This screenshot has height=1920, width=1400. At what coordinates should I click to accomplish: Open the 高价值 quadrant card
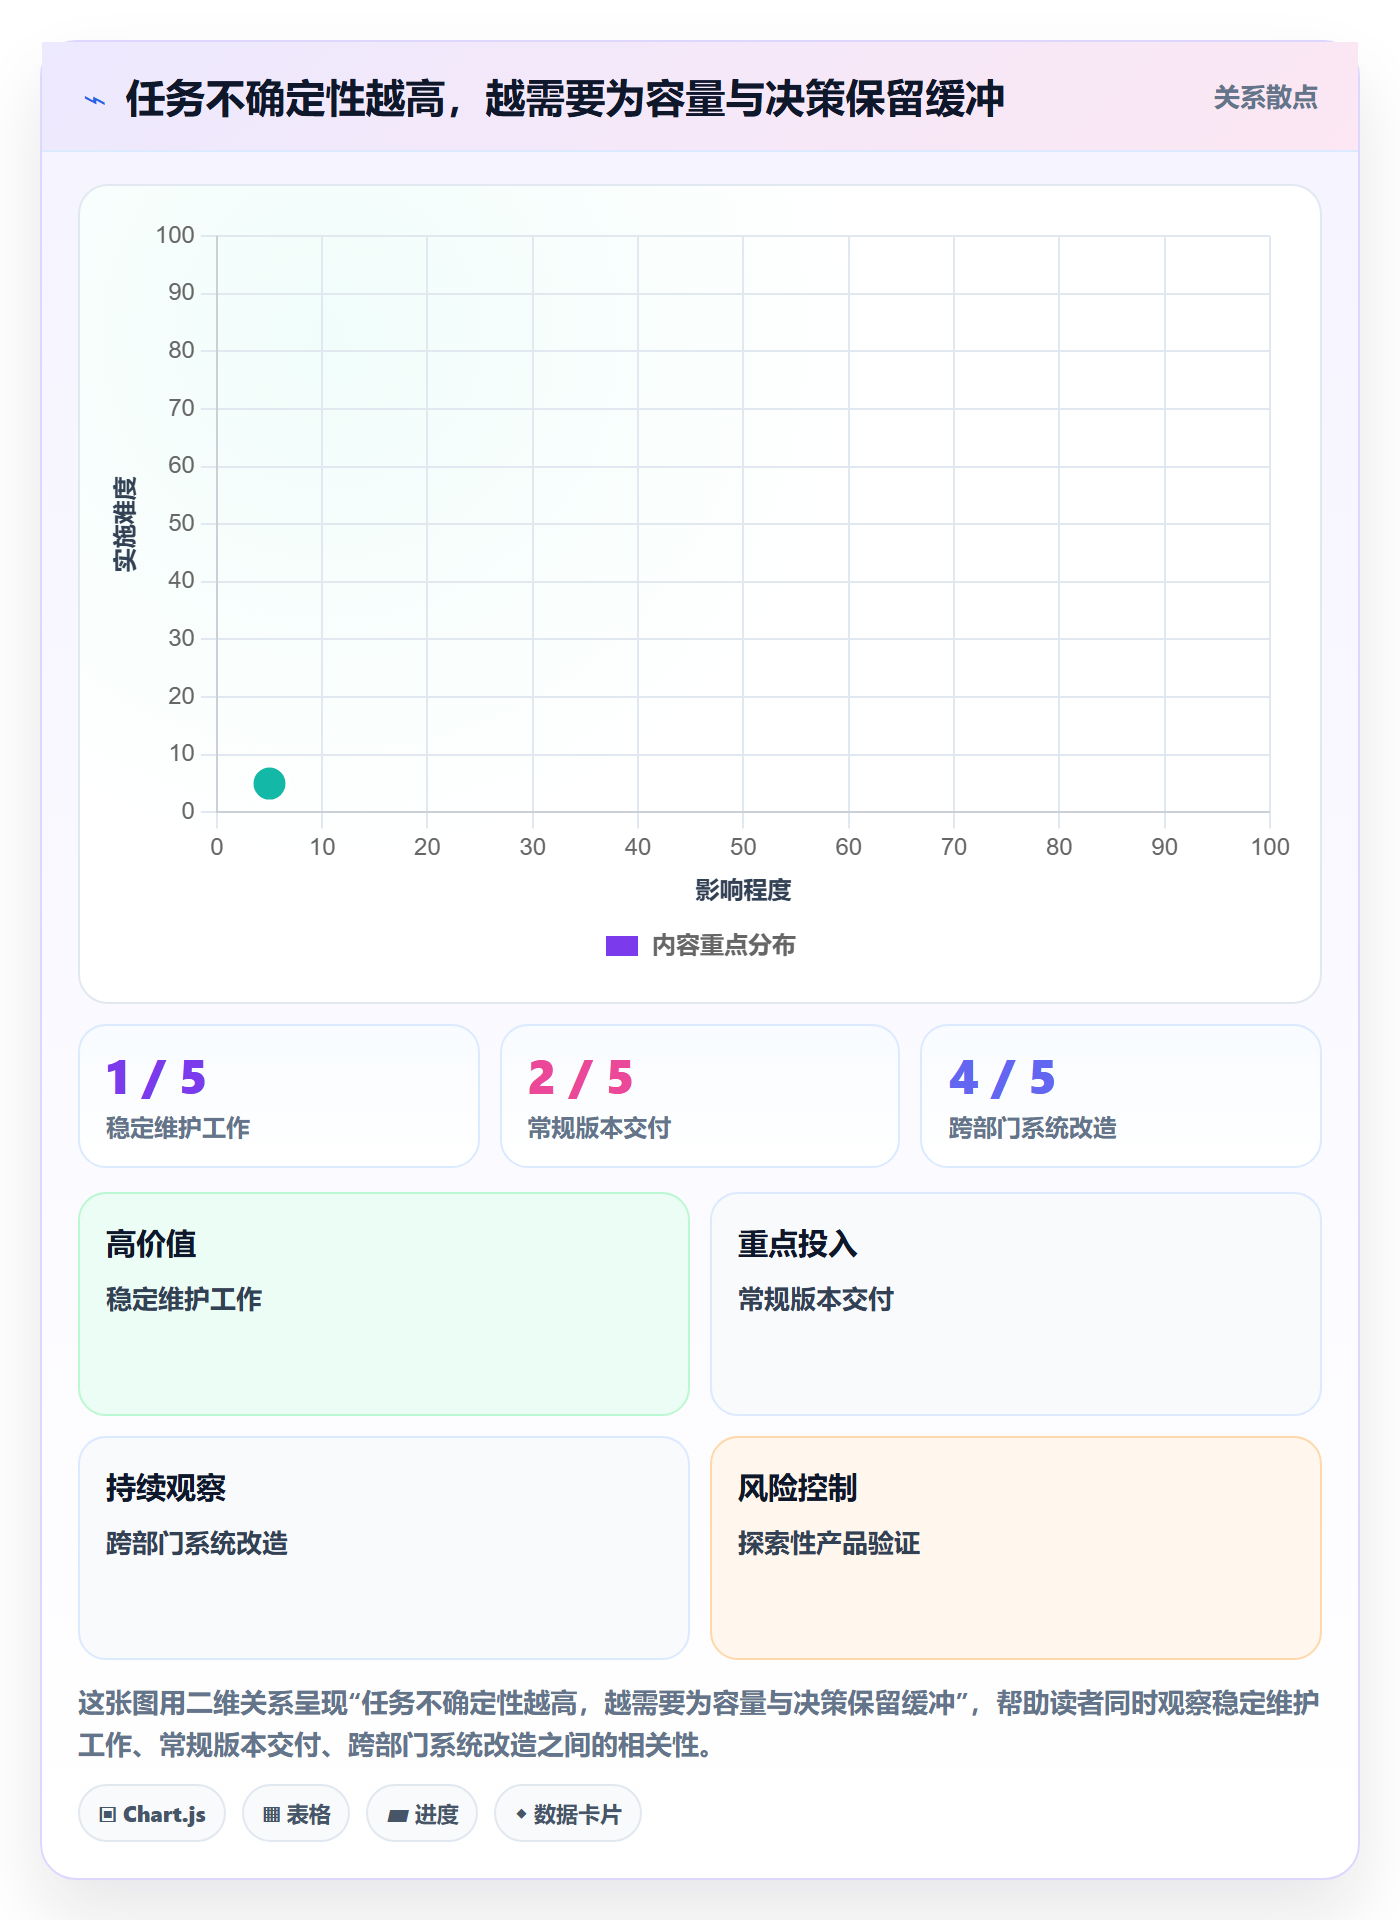(x=384, y=1304)
